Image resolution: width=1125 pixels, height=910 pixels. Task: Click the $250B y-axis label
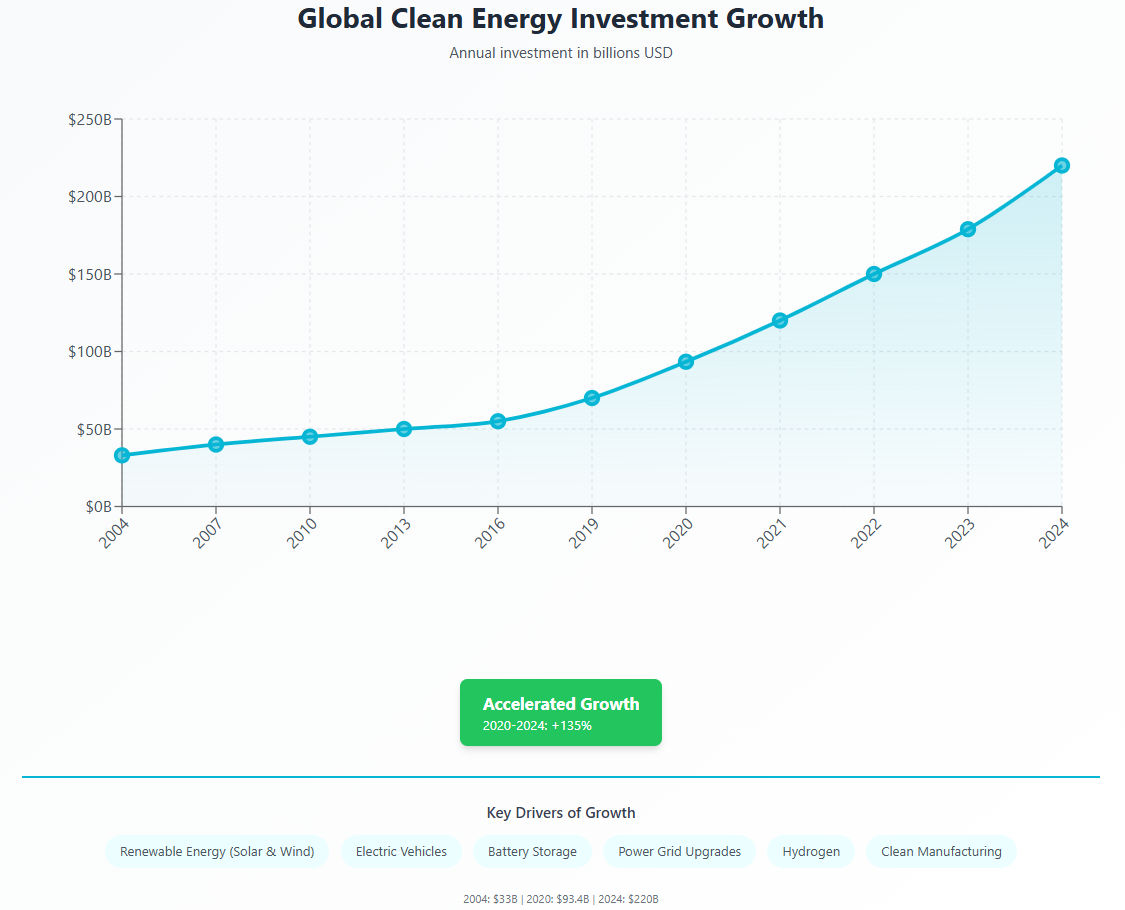(x=89, y=119)
